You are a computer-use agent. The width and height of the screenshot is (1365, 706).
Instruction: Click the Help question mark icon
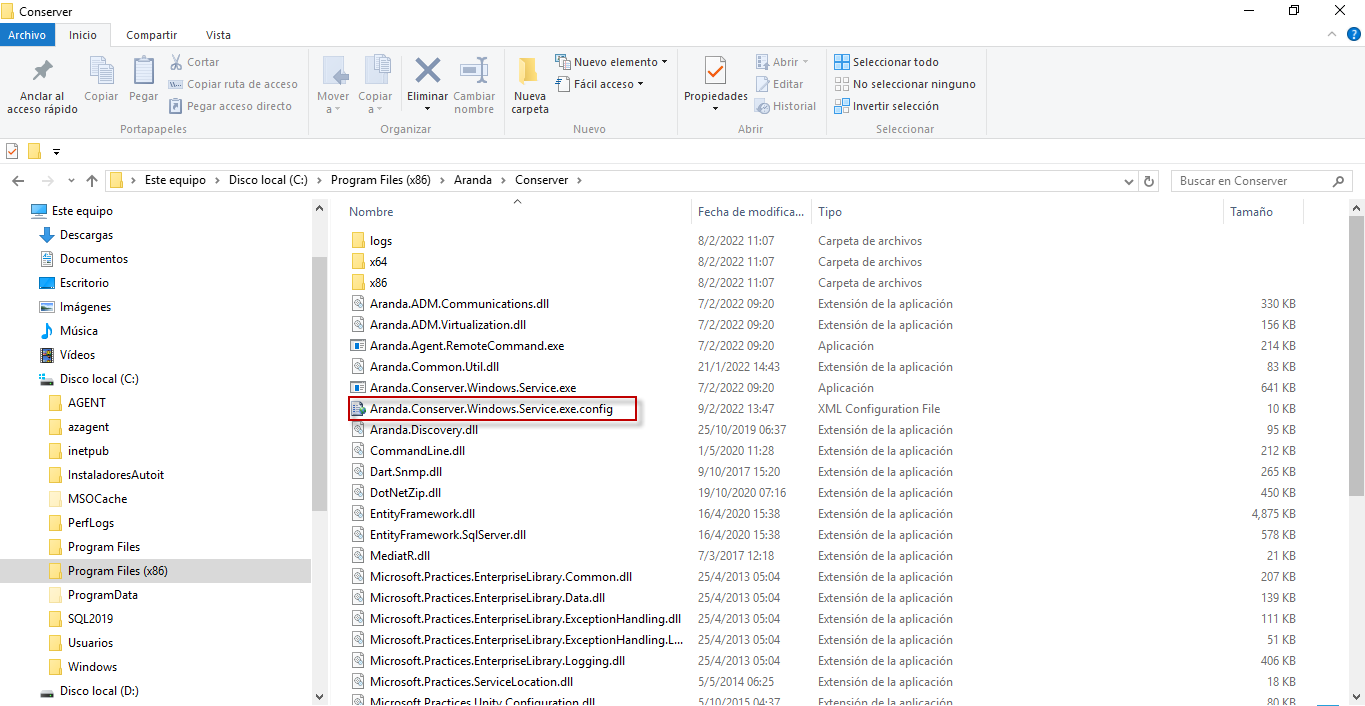pos(1354,34)
